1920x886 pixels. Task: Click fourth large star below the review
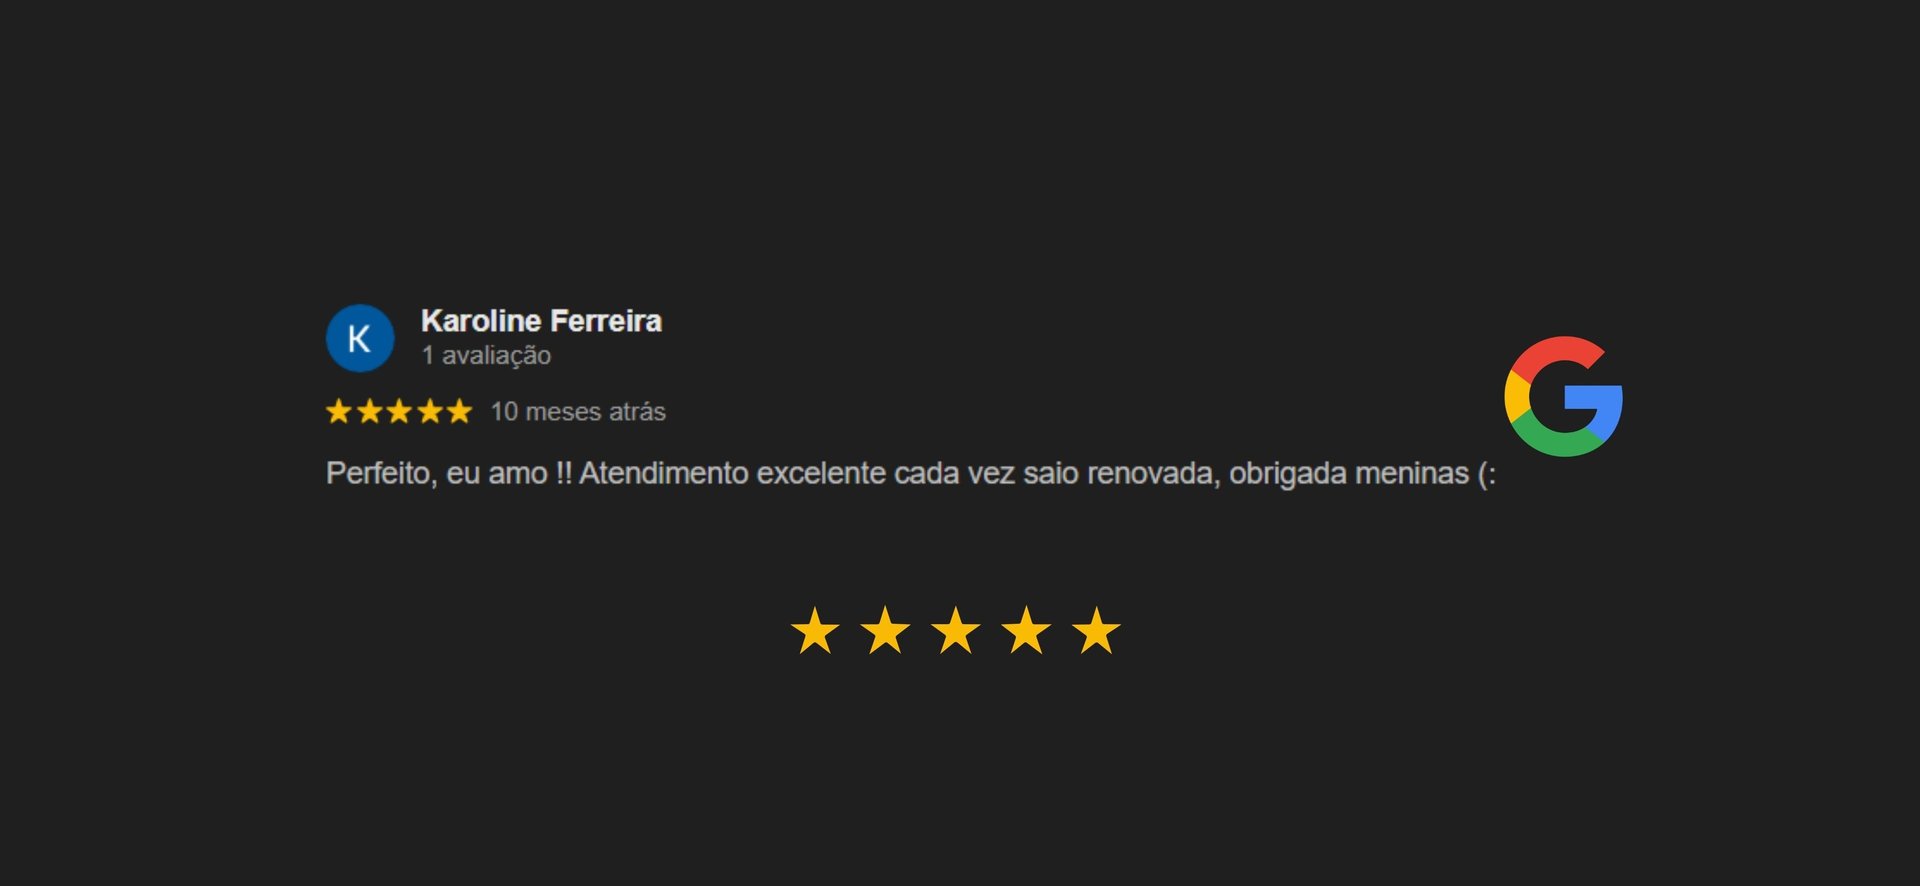pyautogui.click(x=1026, y=631)
